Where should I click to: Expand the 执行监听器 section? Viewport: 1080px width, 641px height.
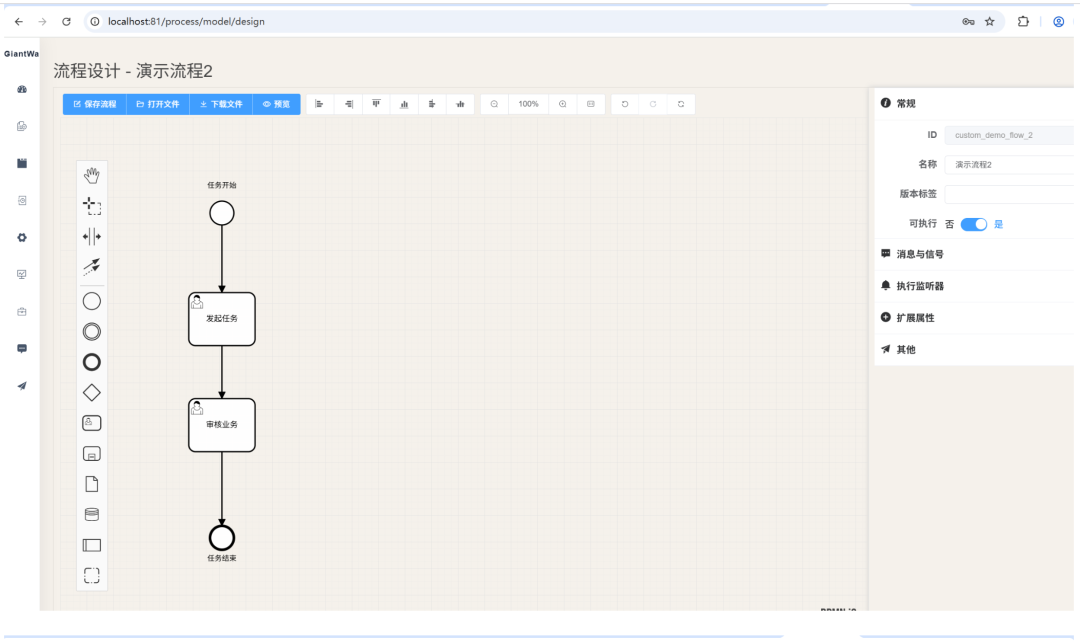coord(974,286)
